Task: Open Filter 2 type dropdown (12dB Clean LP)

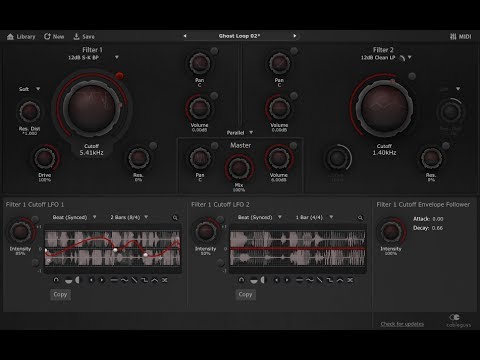Action: pos(386,58)
